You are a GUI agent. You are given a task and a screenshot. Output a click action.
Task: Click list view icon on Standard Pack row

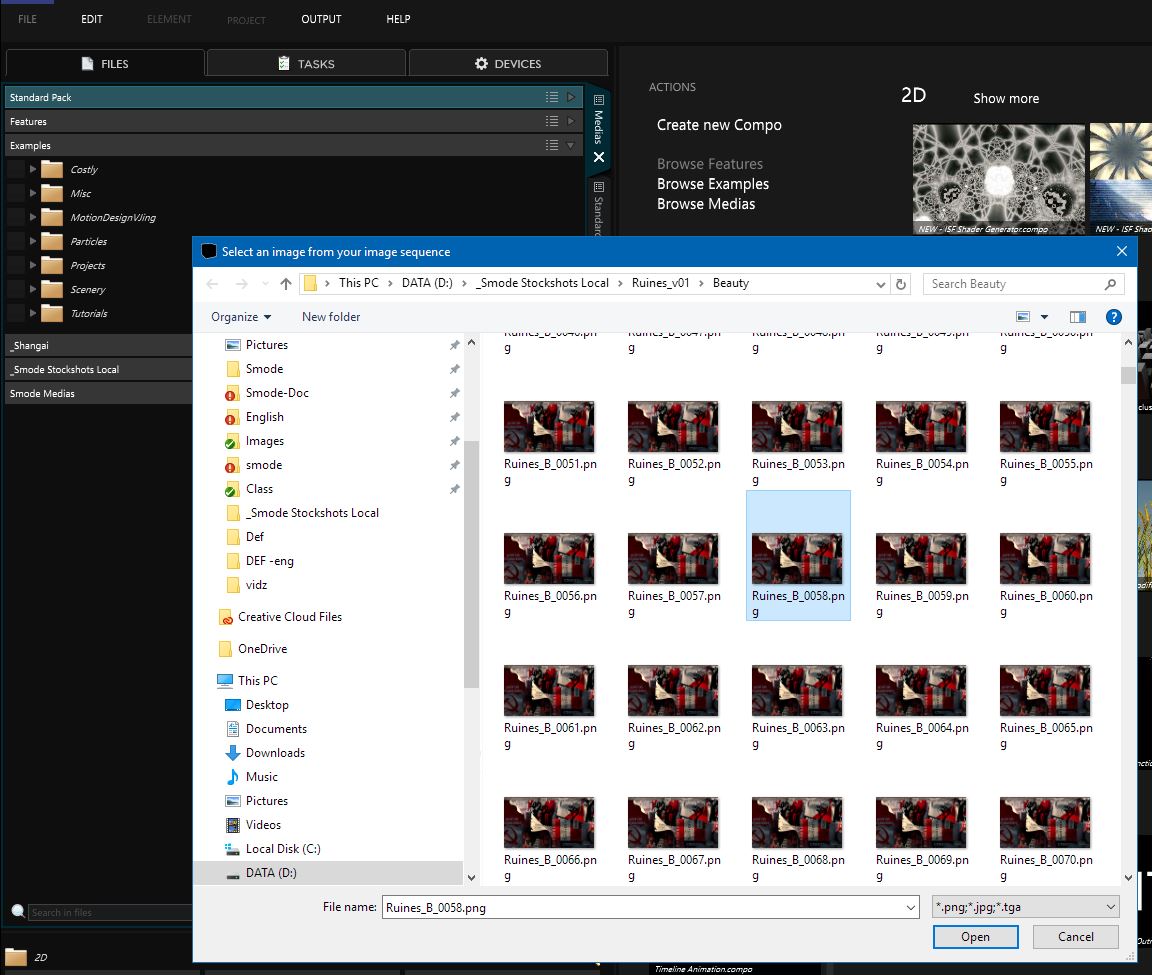(x=552, y=97)
